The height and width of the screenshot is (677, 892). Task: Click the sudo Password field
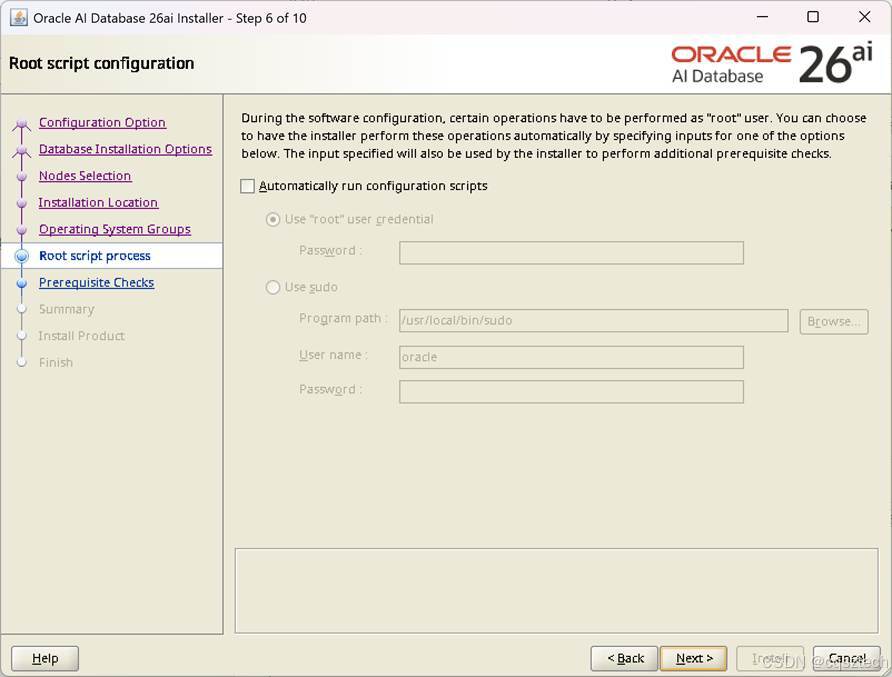click(571, 391)
